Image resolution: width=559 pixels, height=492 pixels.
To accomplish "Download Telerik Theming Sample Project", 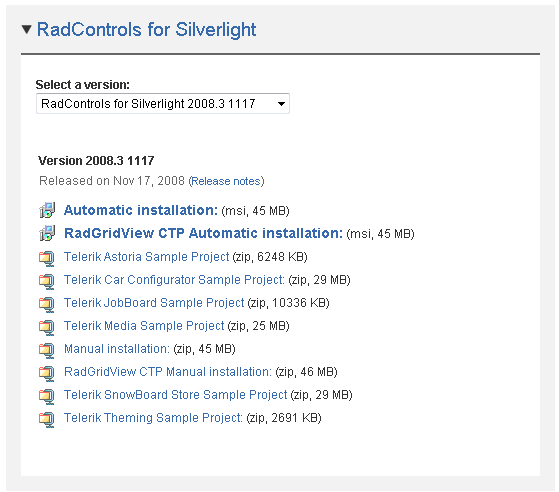I will (153, 418).
